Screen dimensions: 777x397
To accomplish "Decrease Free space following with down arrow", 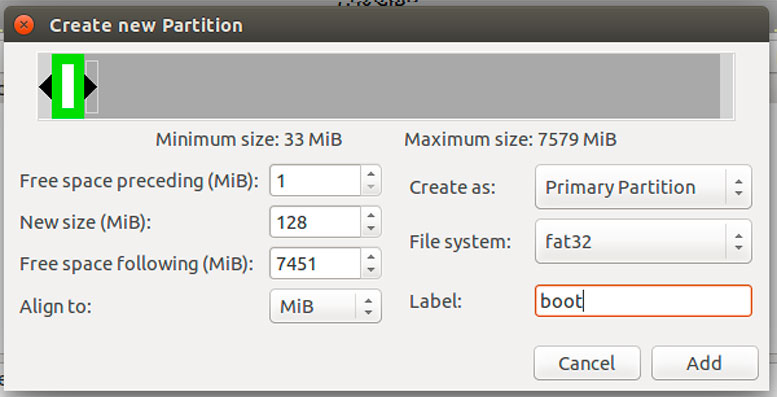I will pos(371,270).
